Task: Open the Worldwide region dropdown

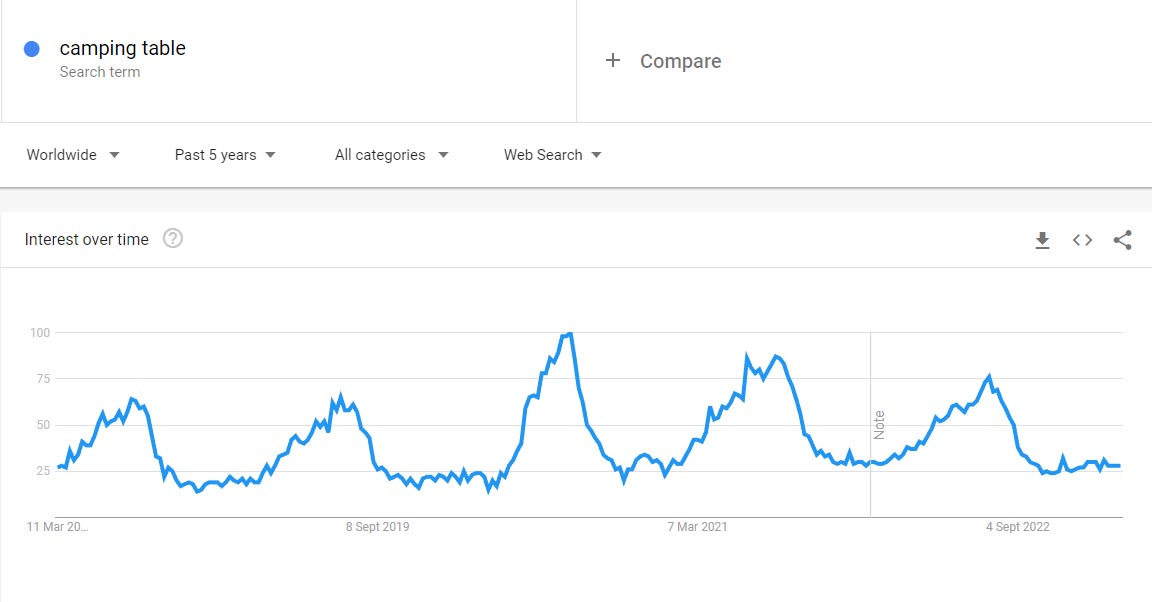Action: pyautogui.click(x=73, y=155)
